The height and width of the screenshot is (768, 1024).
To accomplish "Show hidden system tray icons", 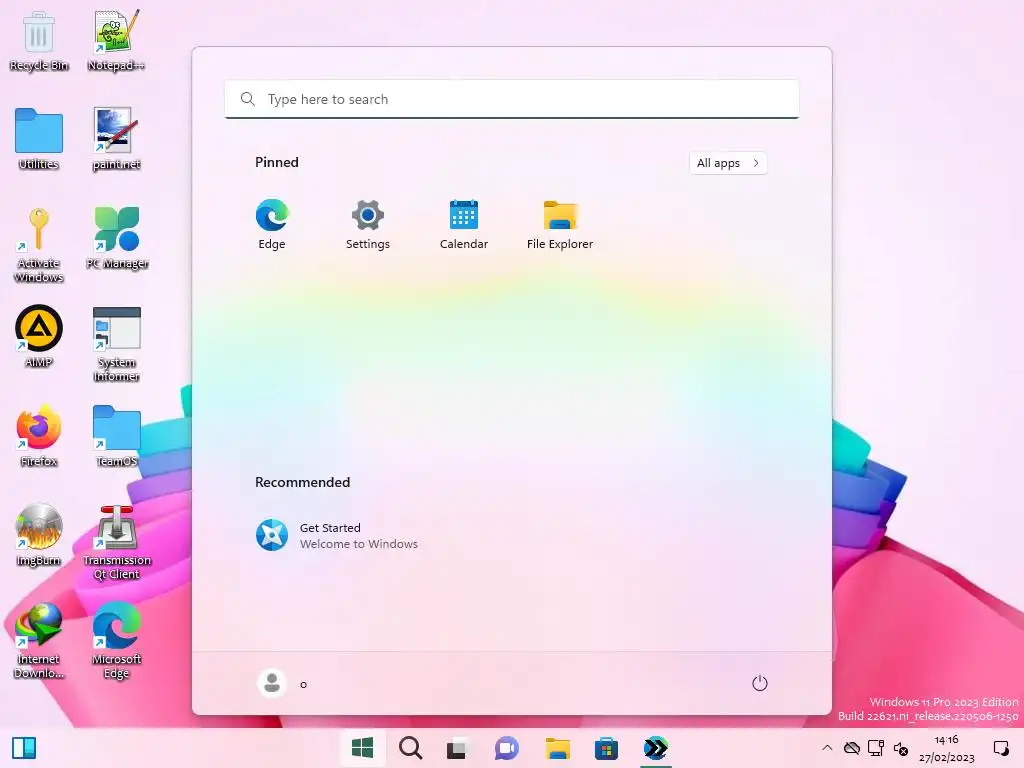I will click(827, 748).
